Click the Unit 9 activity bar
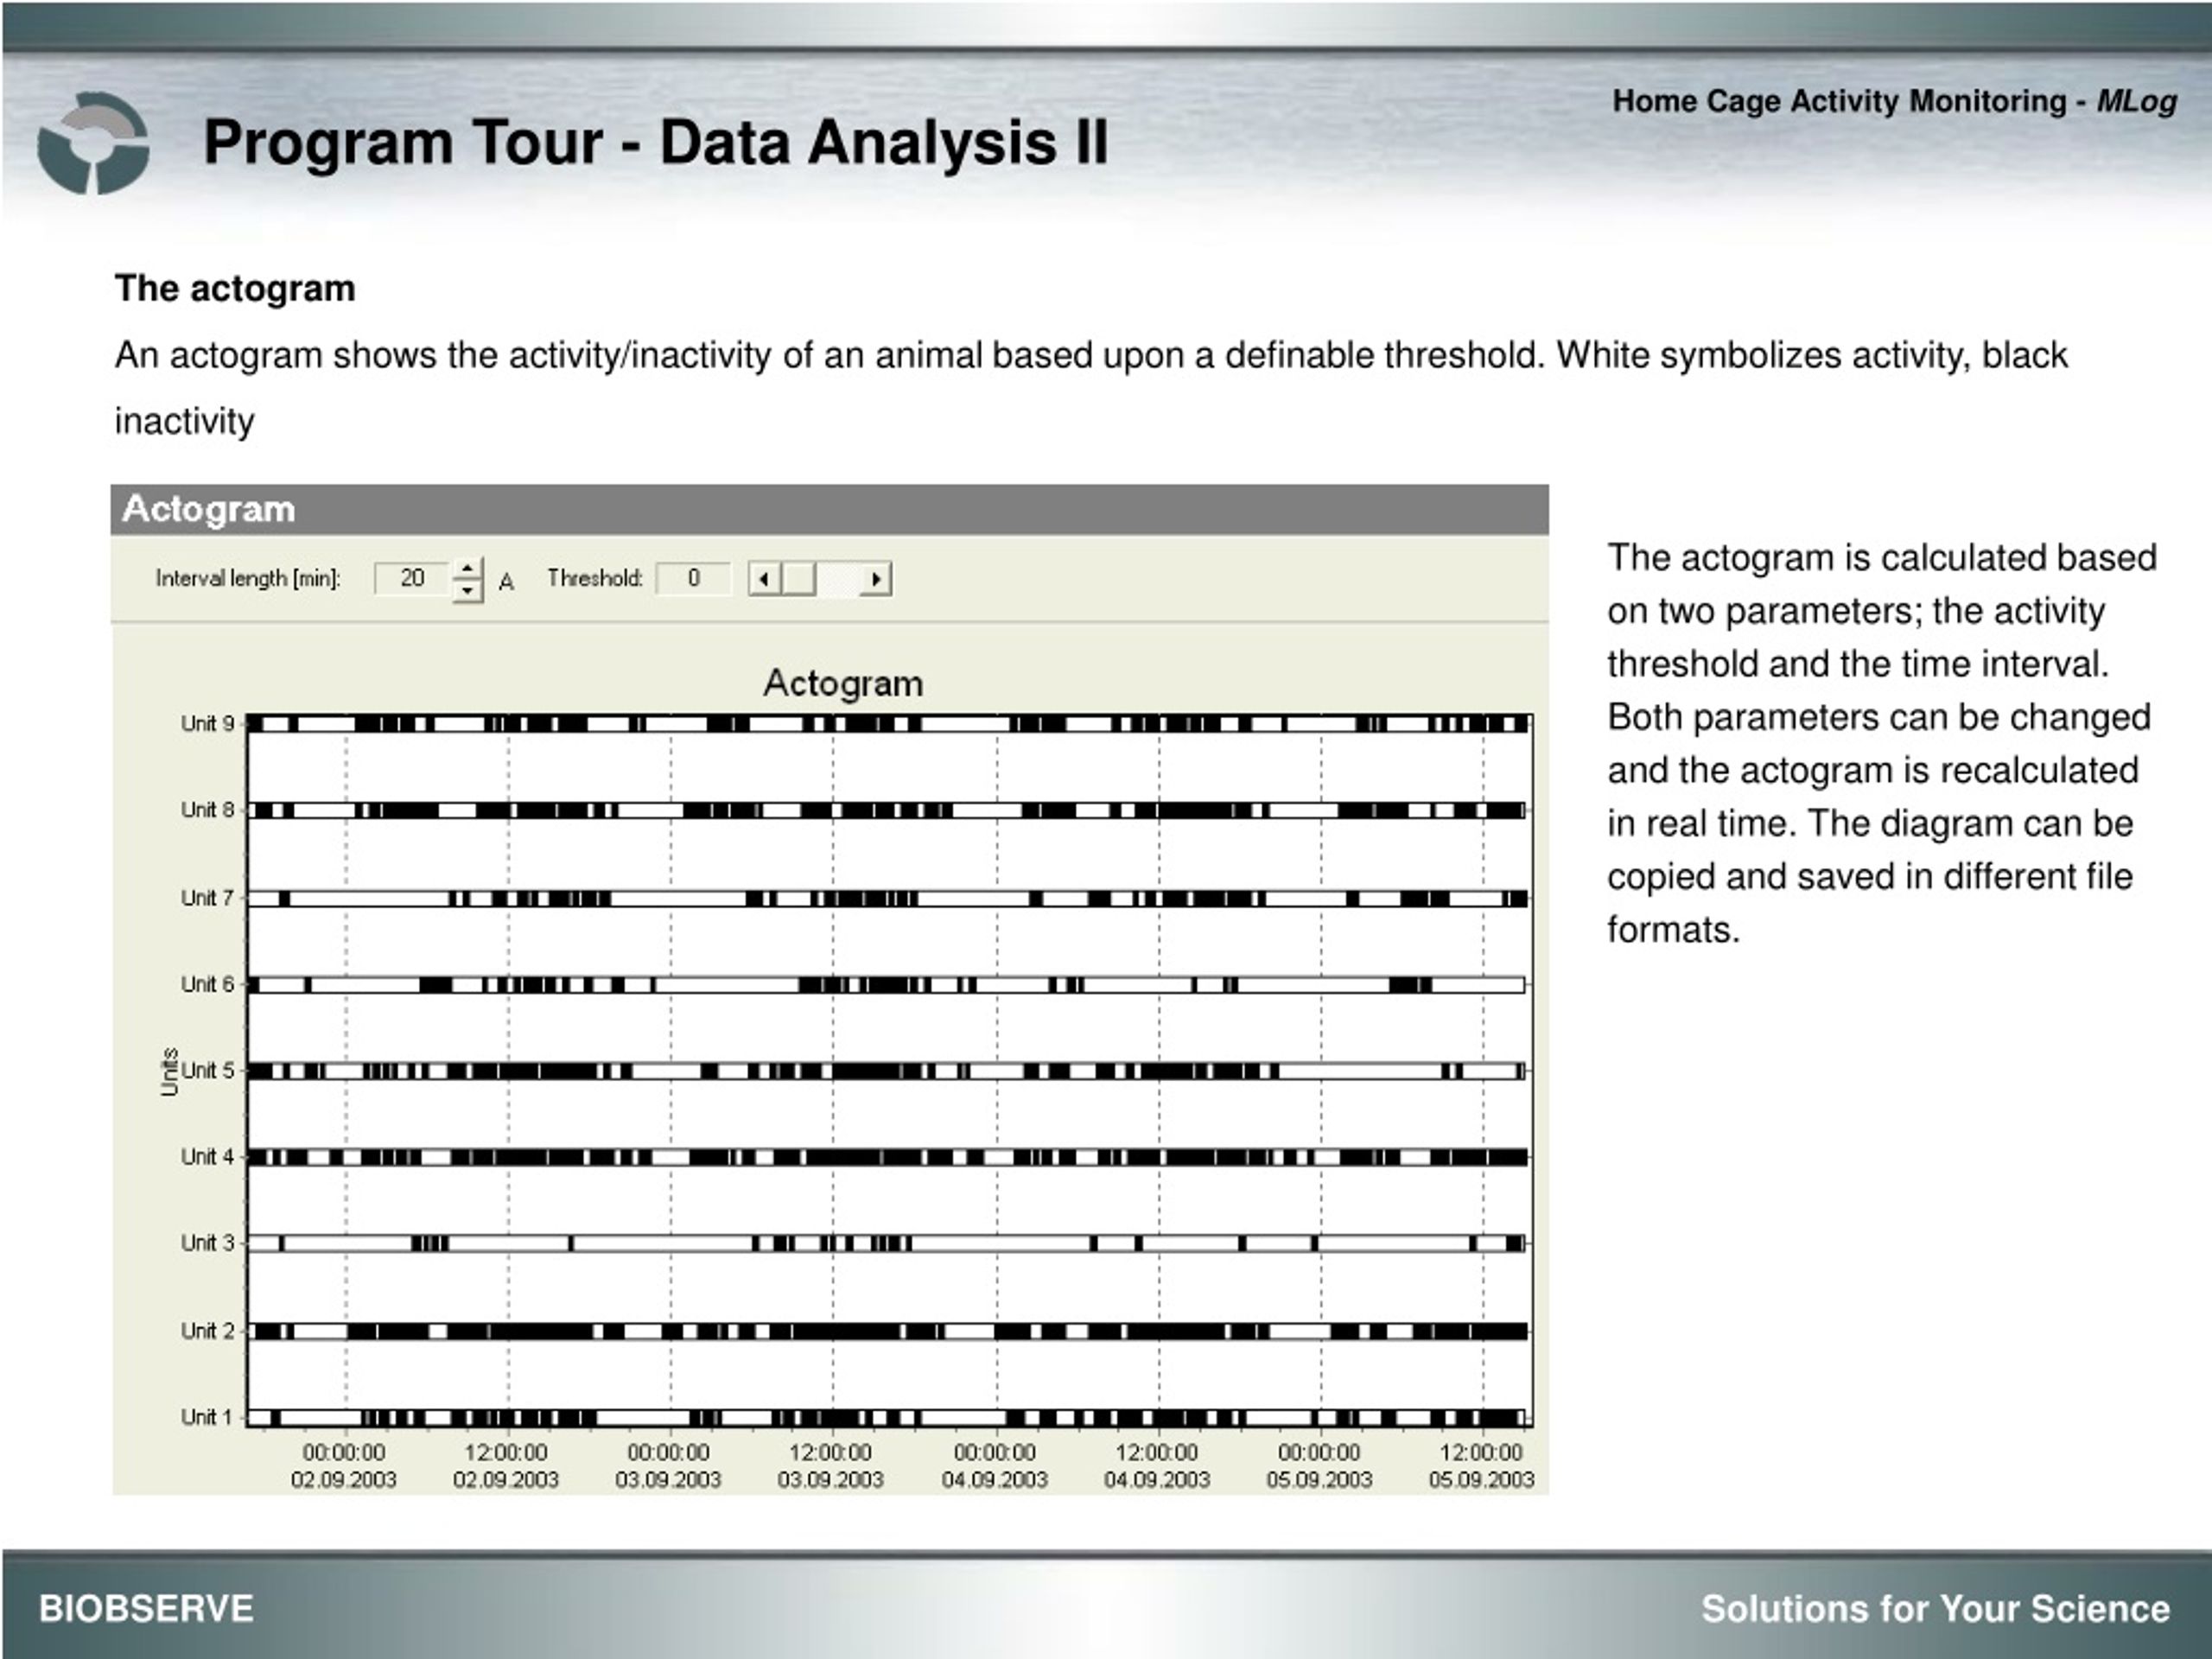 click(889, 723)
